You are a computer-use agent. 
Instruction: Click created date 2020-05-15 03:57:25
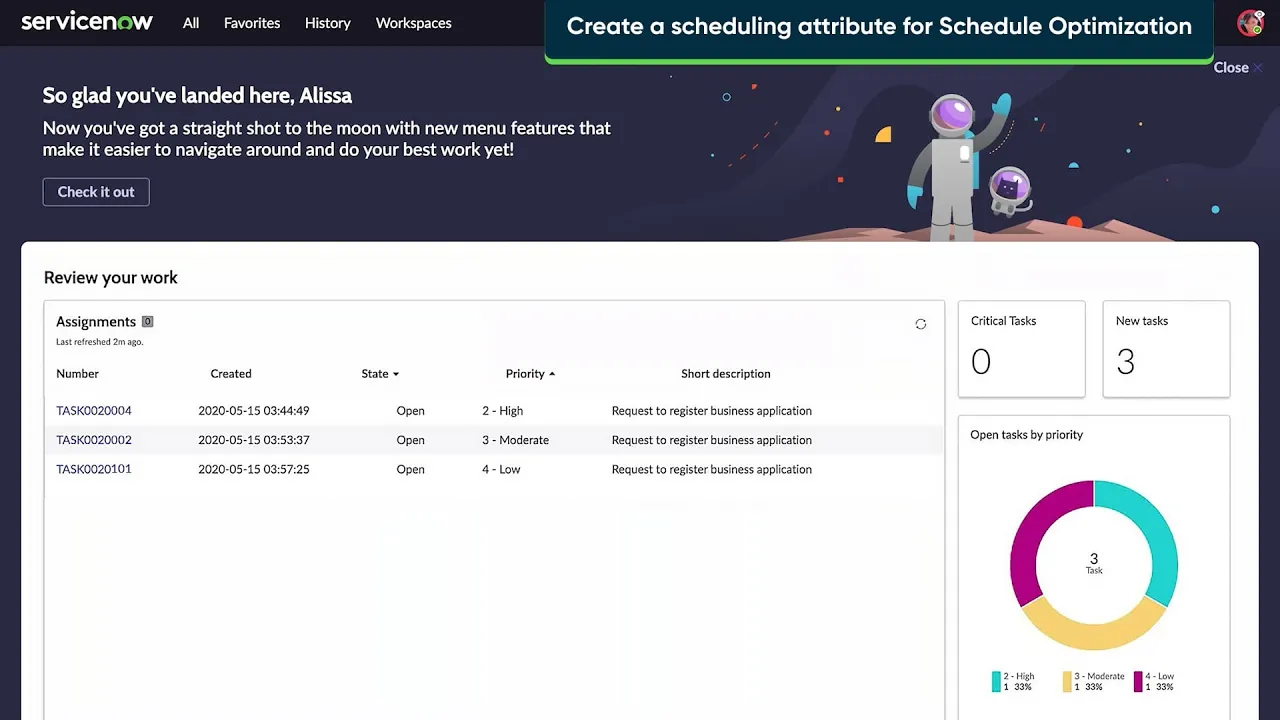254,469
